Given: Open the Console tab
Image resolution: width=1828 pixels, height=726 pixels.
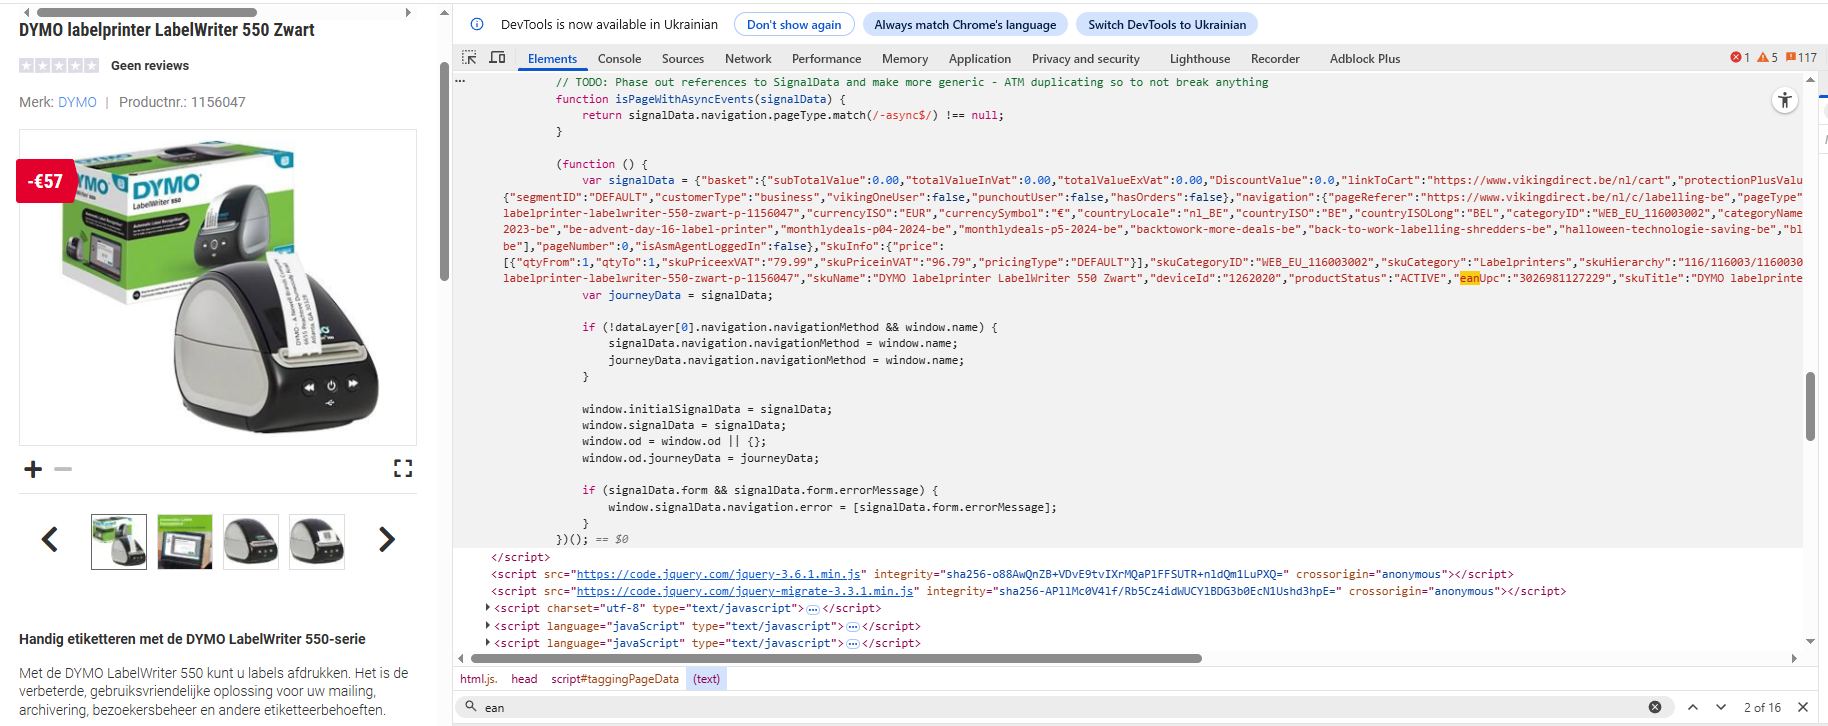Looking at the screenshot, I should [619, 59].
